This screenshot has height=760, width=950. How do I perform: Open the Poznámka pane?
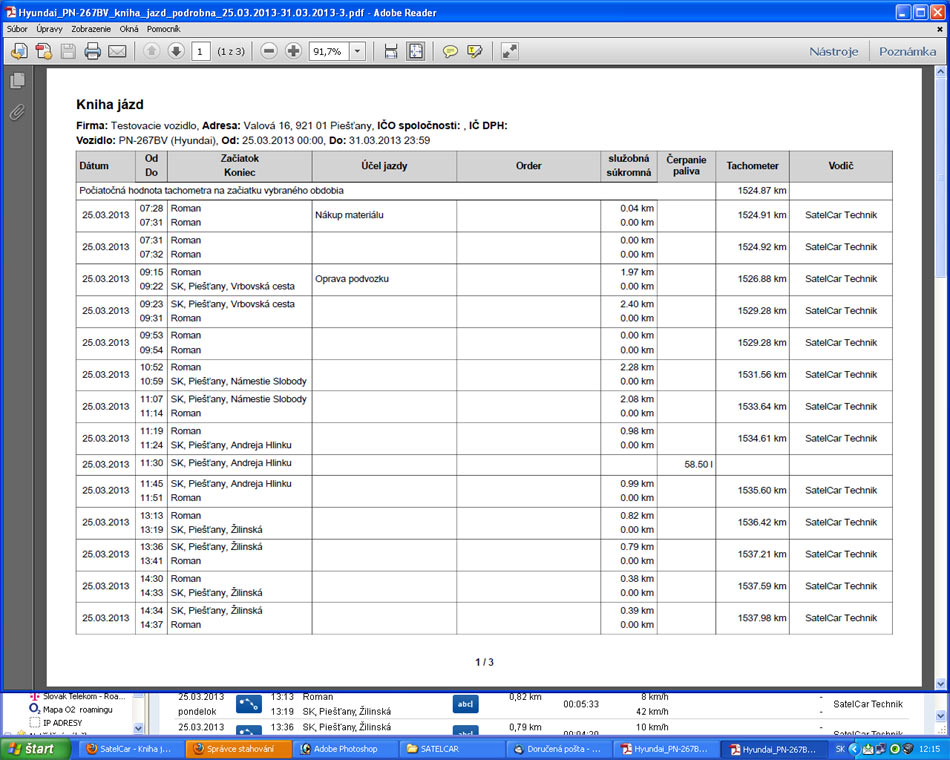[x=908, y=52]
